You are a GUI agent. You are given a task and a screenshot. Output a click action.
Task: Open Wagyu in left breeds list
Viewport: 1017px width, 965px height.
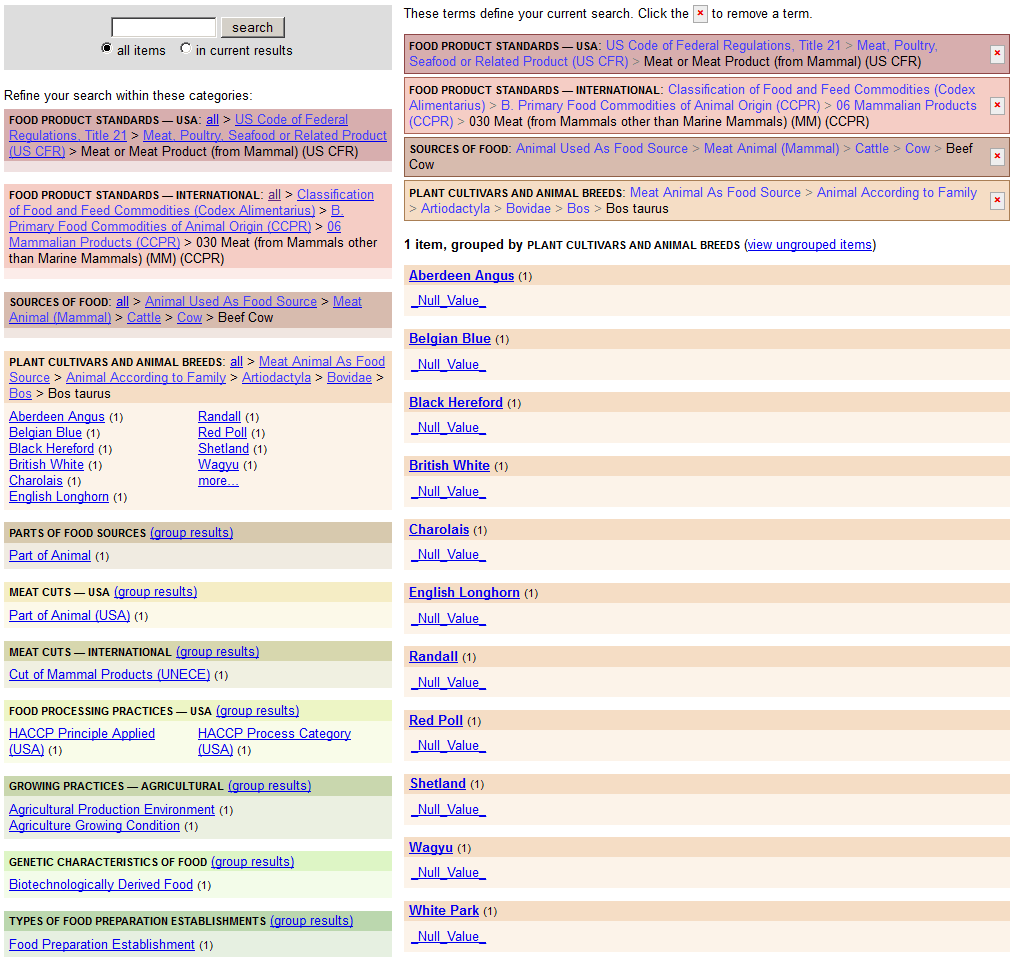click(219, 465)
